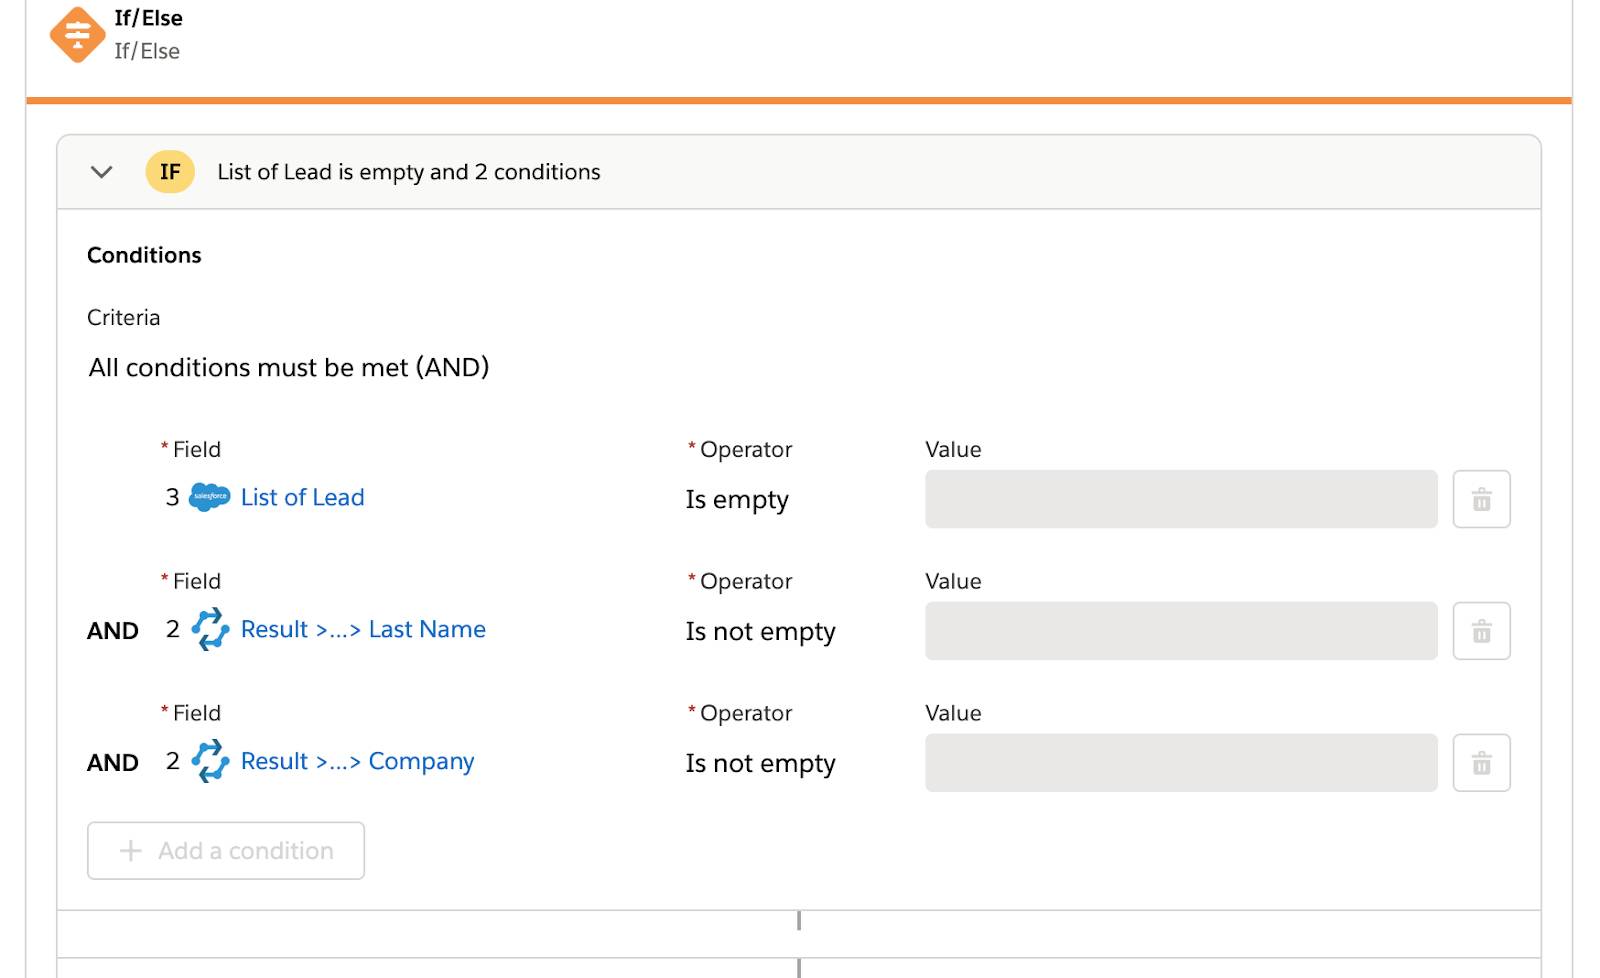The height and width of the screenshot is (978, 1600).
Task: Select the 'Is not empty' operator for Company
Action: click(760, 764)
